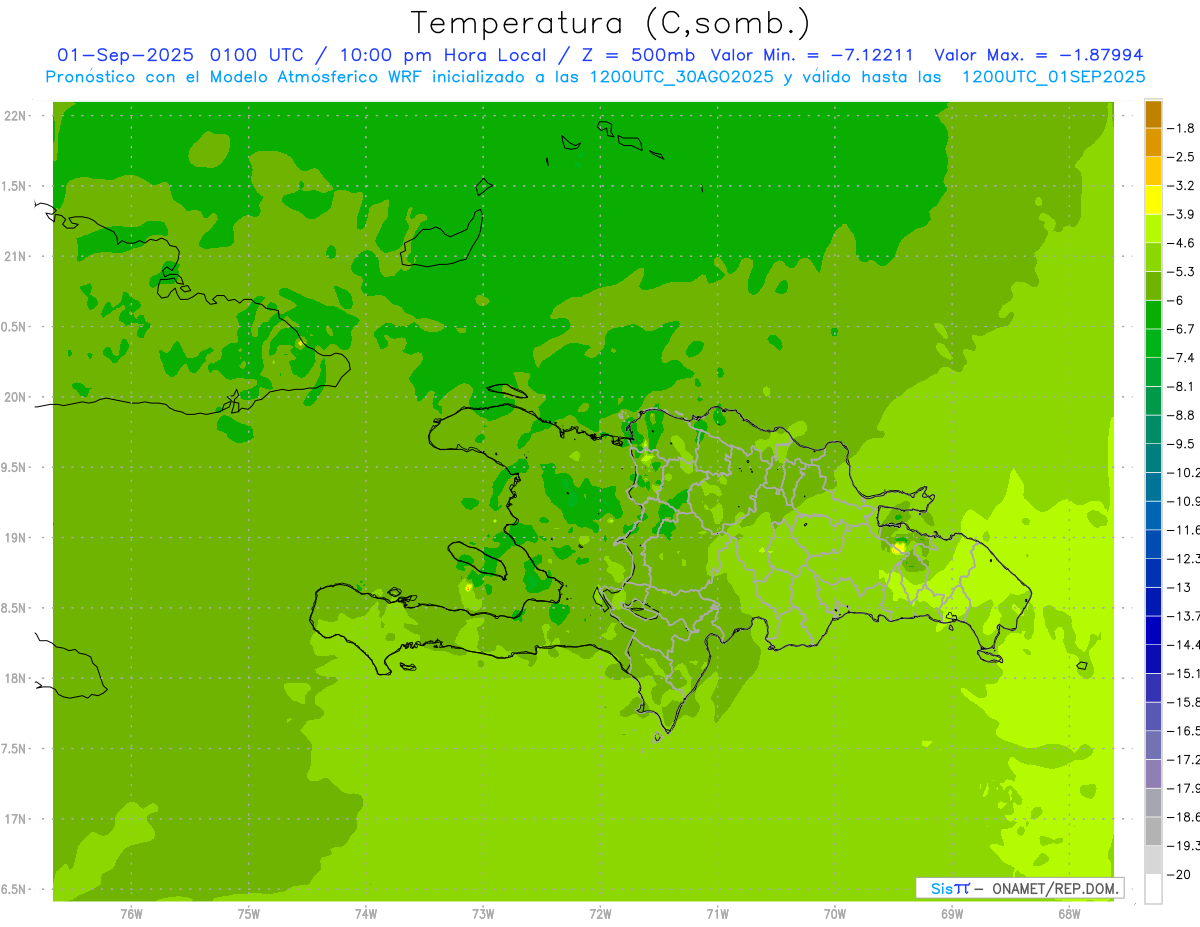Image resolution: width=1200 pixels, height=927 pixels.
Task: Click '10:00 pm Hora Local' in header
Action: click(x=443, y=55)
